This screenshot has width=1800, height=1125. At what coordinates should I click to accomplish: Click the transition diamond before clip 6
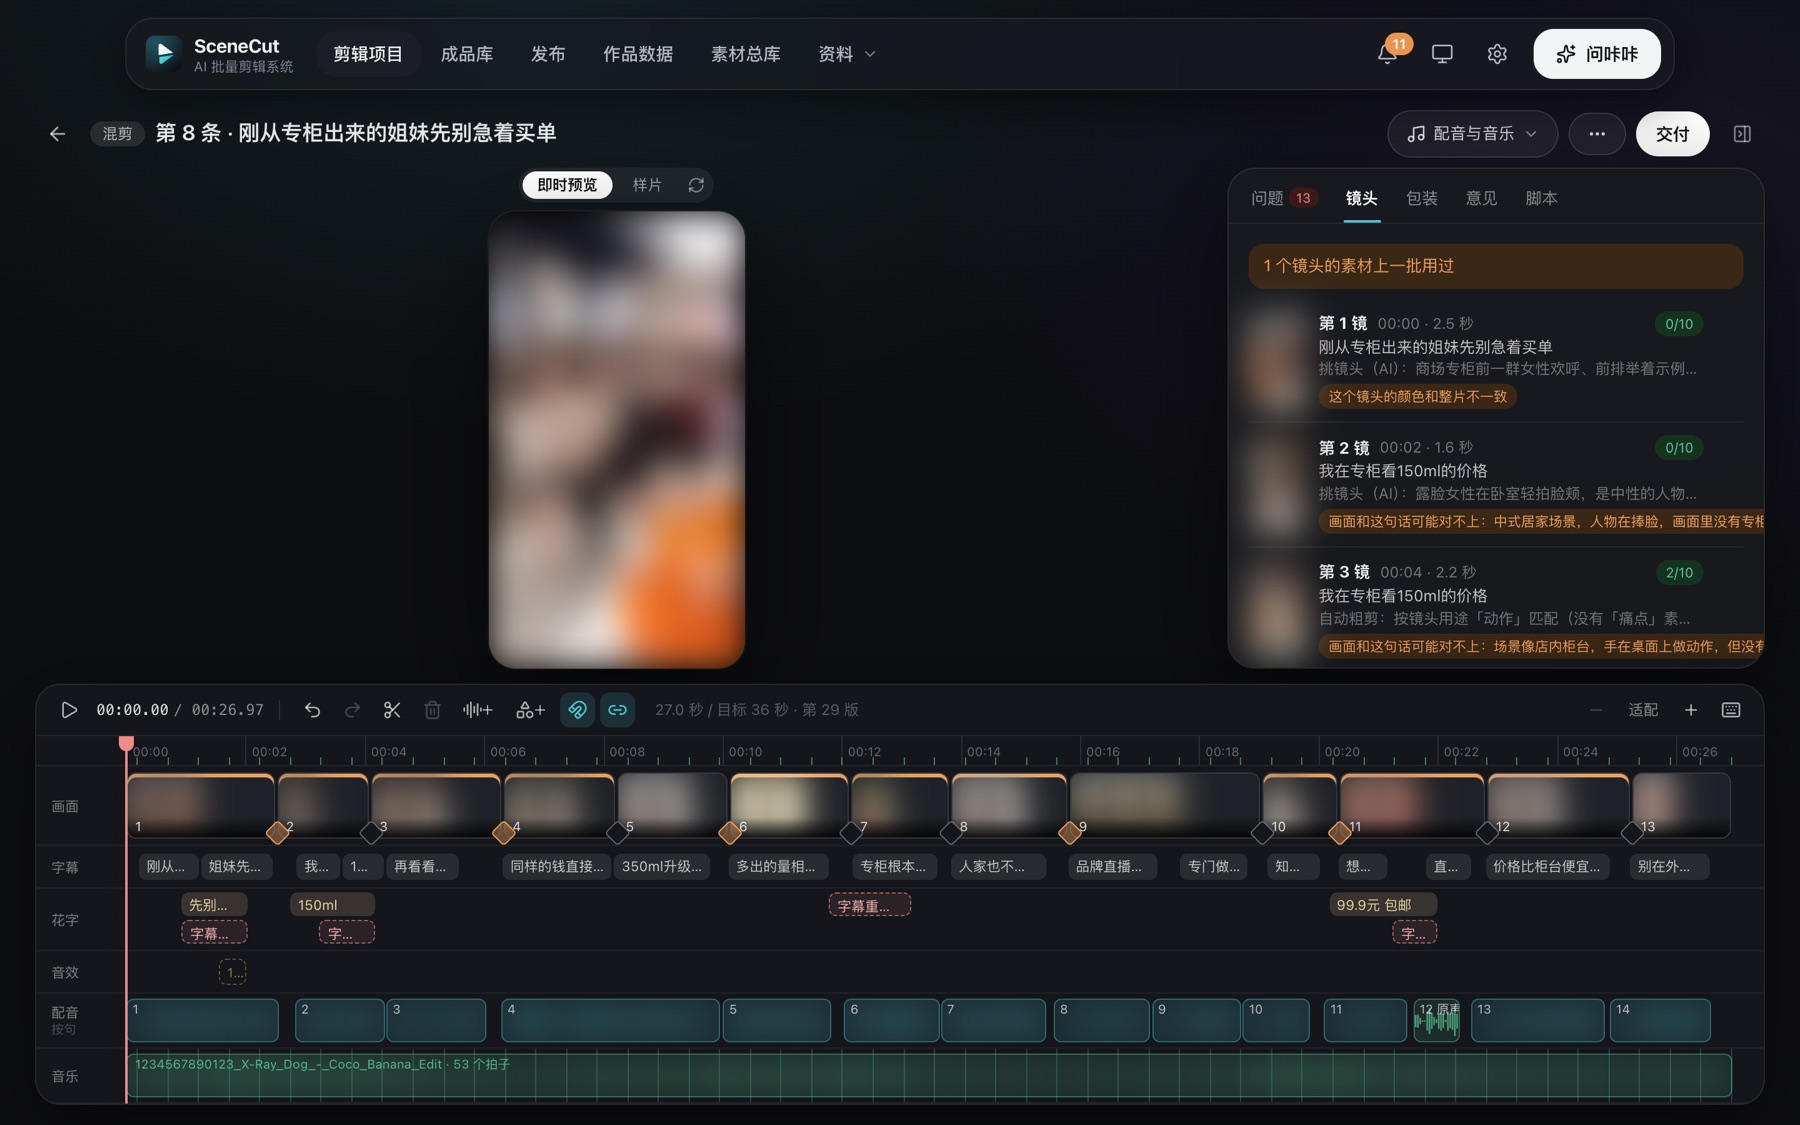tap(730, 832)
